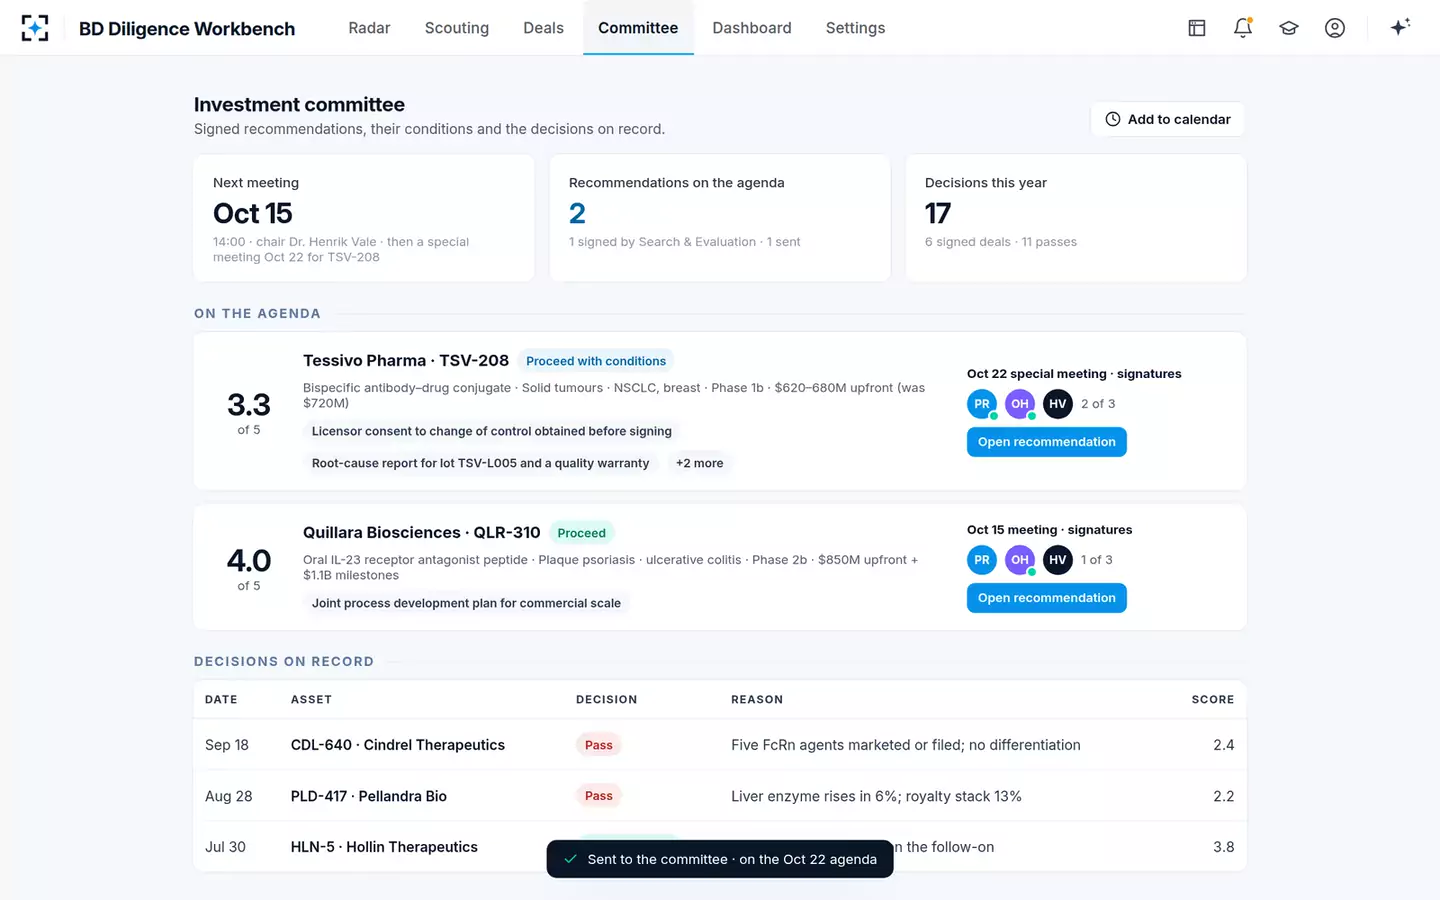
Task: Open the Deals tab
Action: click(x=543, y=28)
